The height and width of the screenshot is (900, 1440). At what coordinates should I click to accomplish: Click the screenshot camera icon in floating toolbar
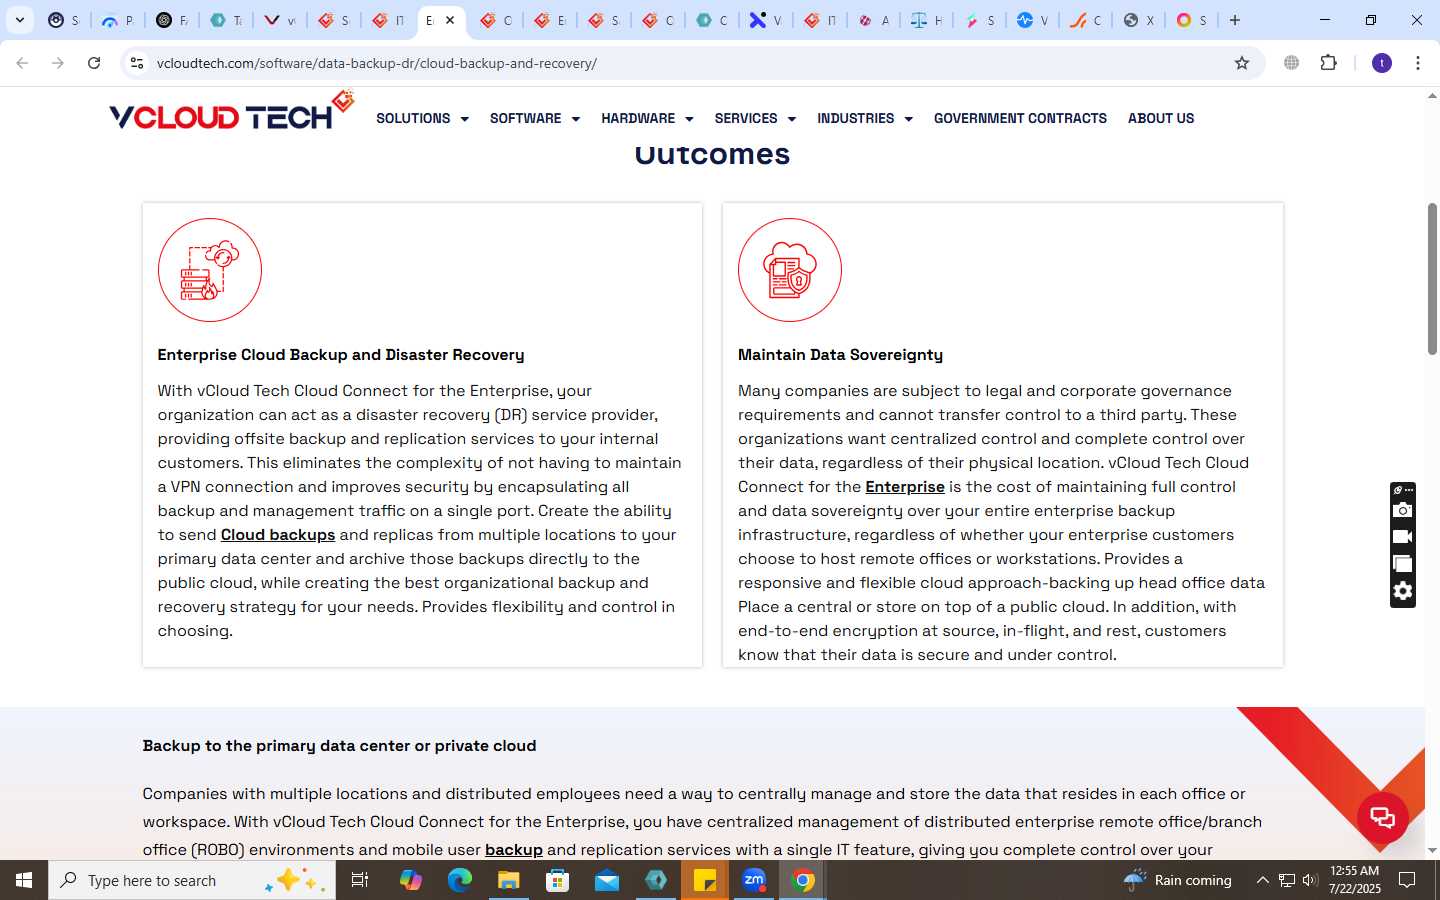point(1402,510)
